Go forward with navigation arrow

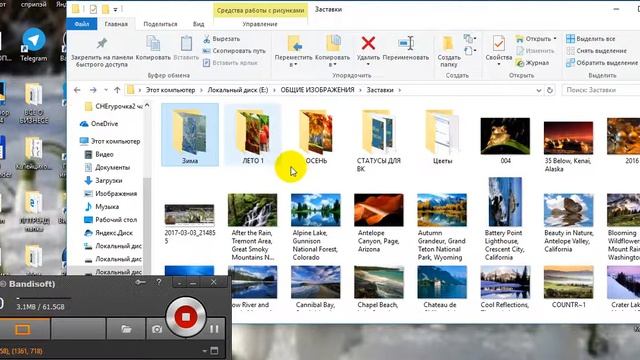click(93, 90)
